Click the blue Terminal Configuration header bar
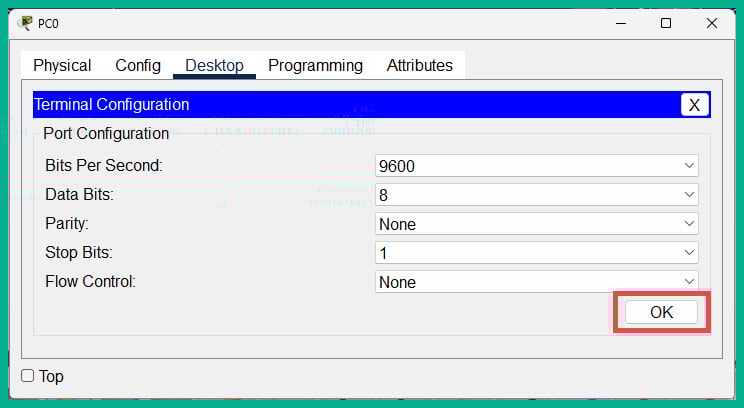The height and width of the screenshot is (408, 744). point(350,105)
